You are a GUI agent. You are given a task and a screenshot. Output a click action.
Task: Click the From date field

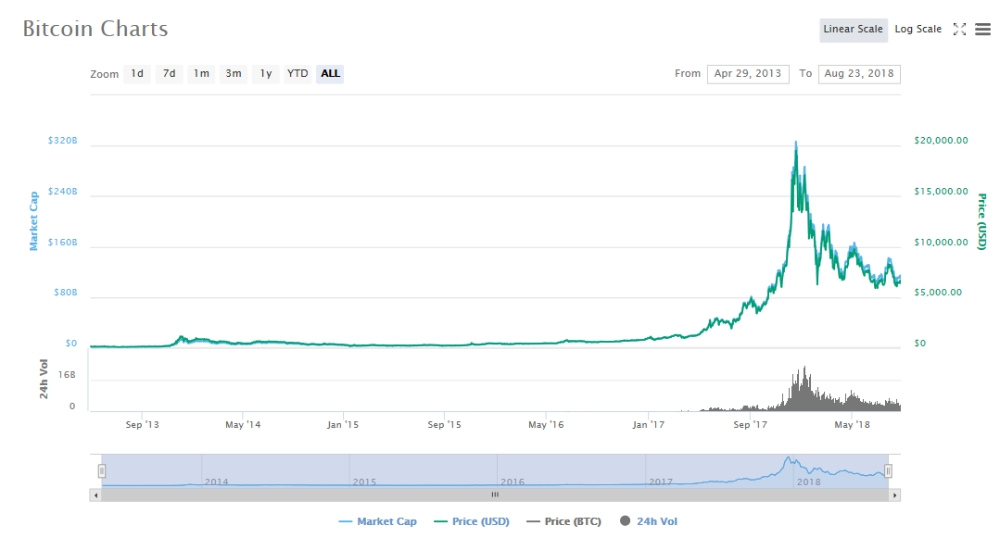[x=747, y=74]
